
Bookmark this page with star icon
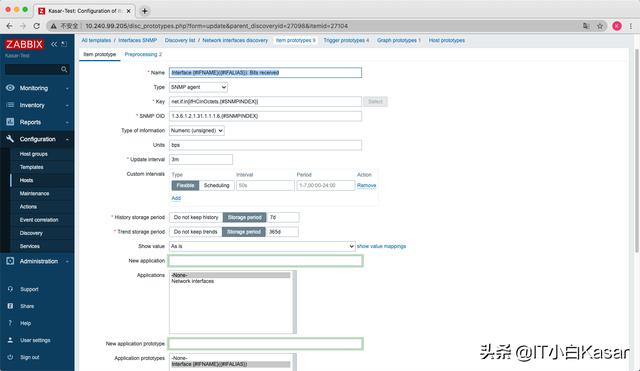click(x=600, y=26)
